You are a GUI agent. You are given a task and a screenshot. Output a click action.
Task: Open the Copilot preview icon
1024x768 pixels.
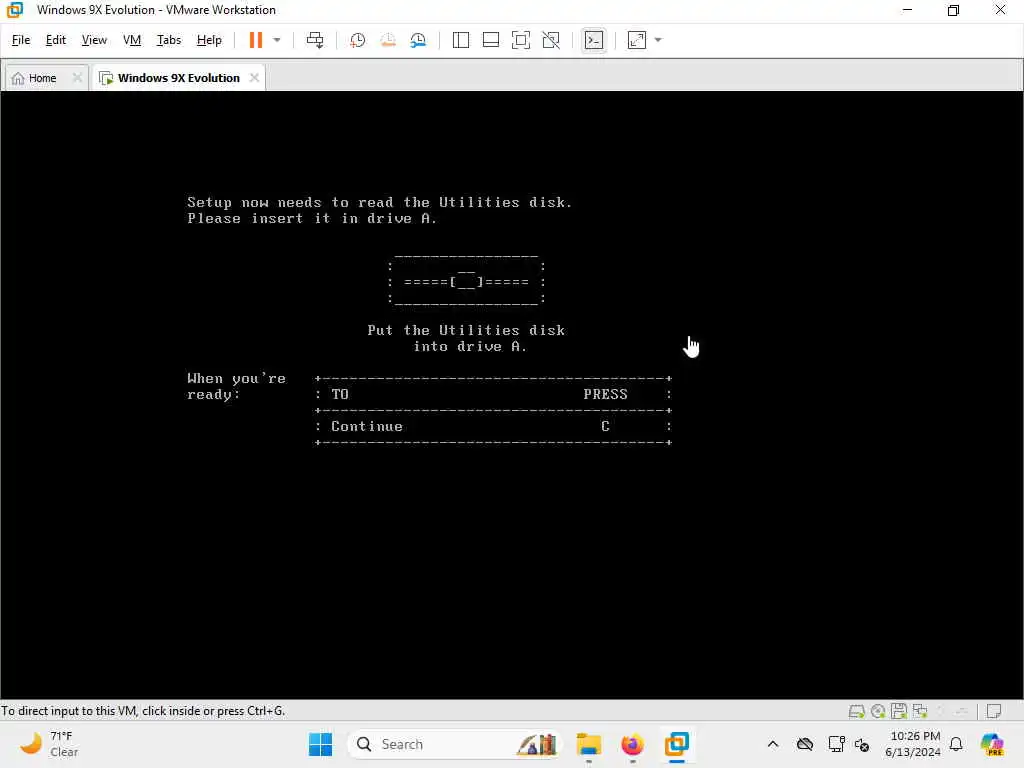993,744
